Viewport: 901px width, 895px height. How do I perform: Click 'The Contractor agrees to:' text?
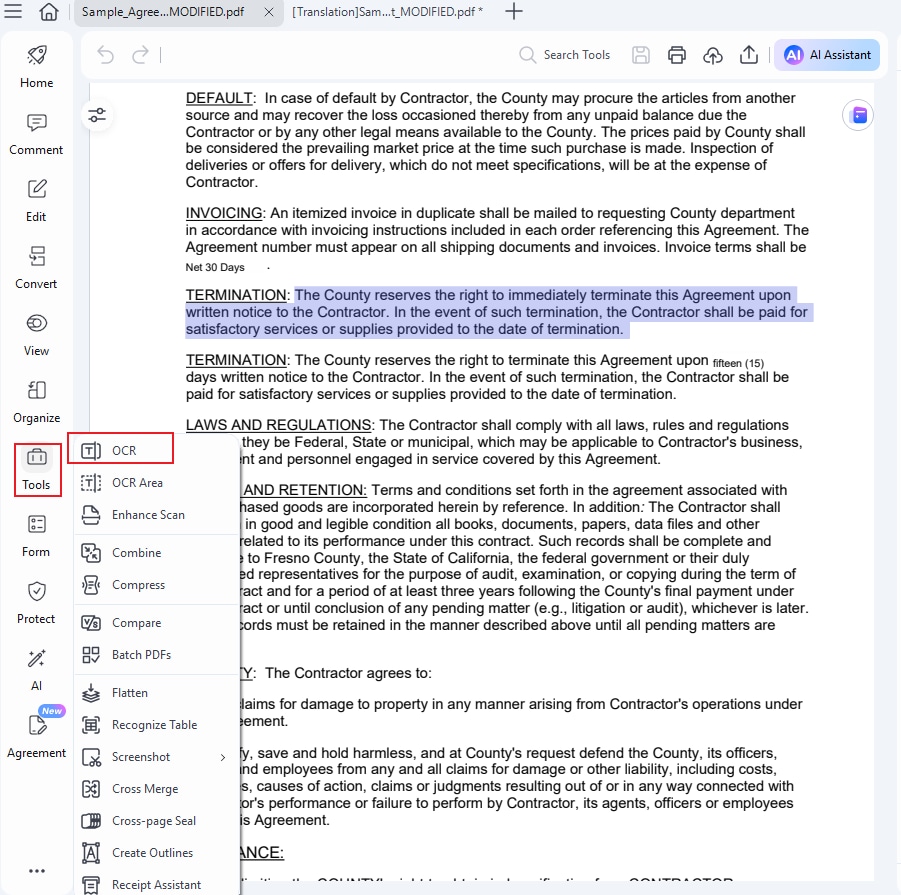348,673
